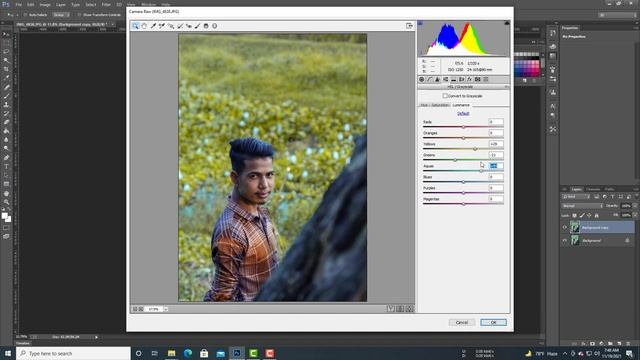This screenshot has height=360, width=640.
Task: Create a new layer in Layers panel
Action: point(619,344)
